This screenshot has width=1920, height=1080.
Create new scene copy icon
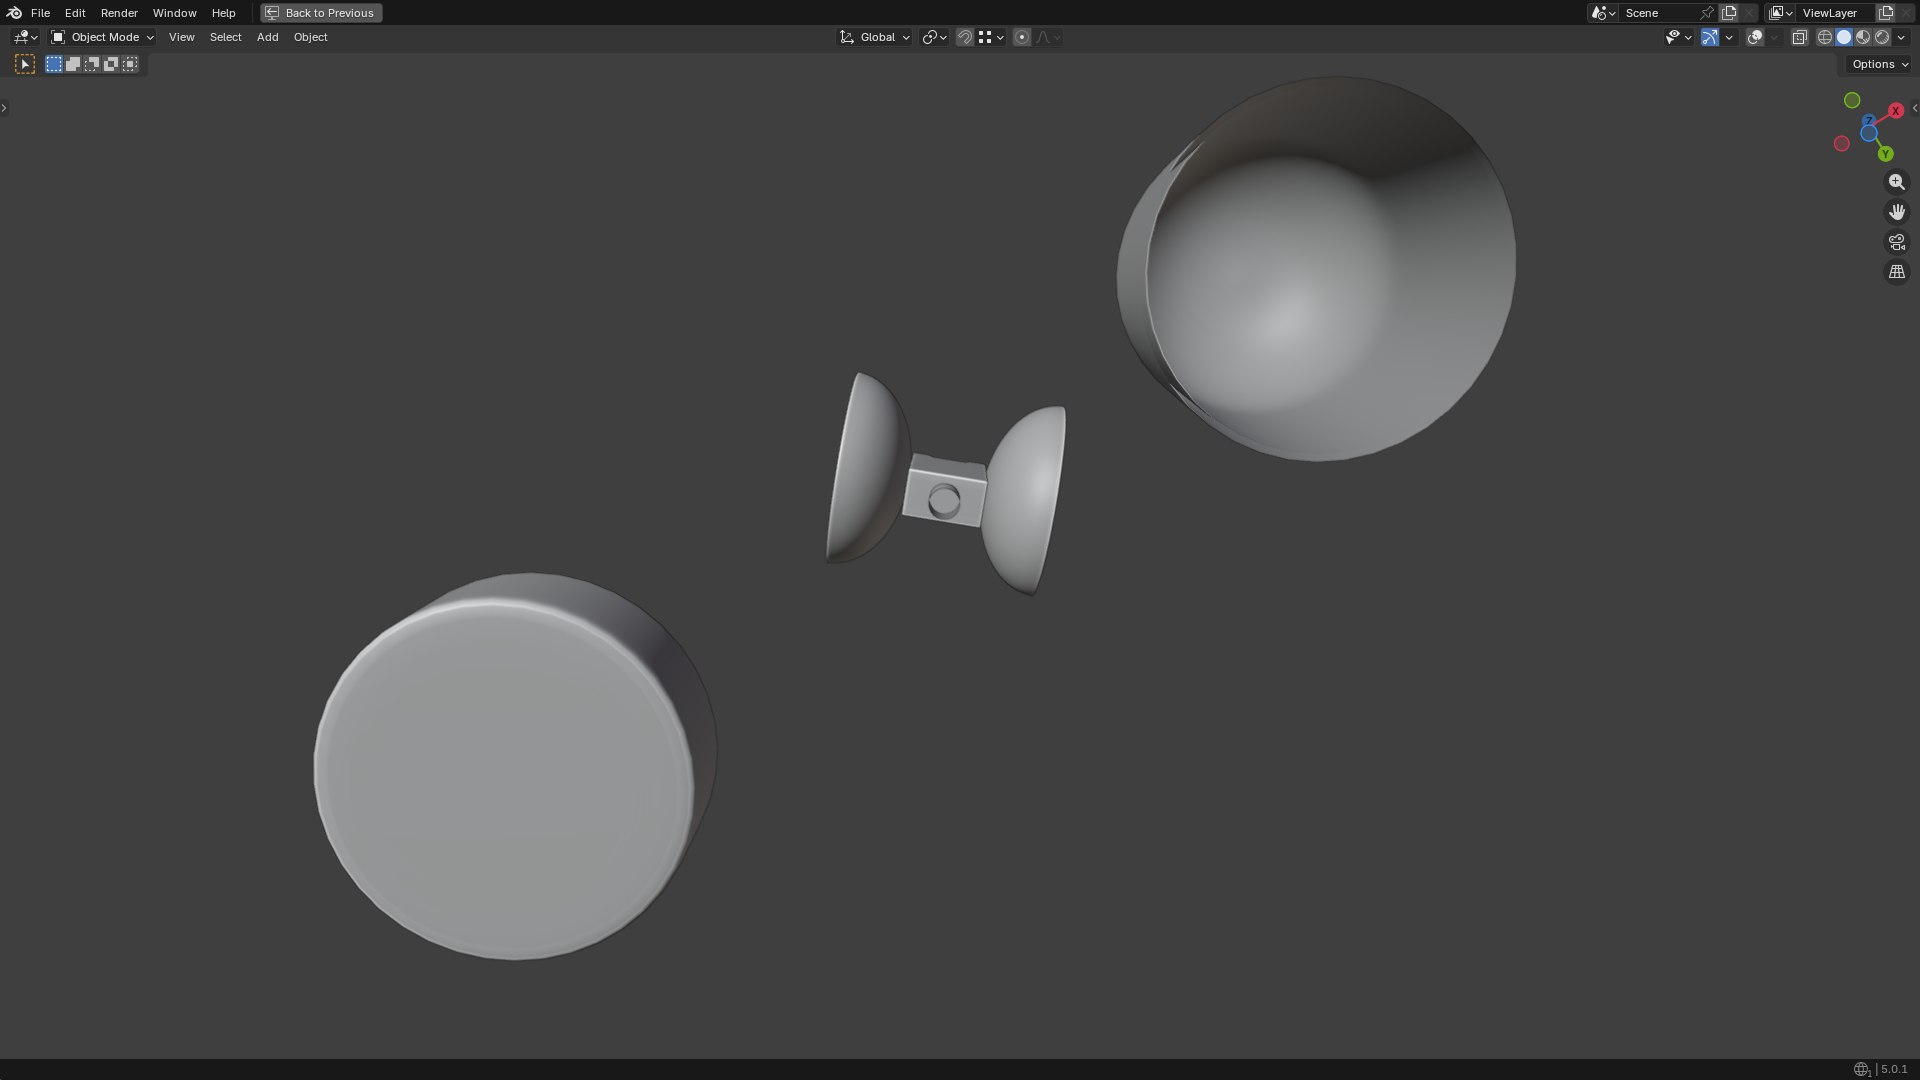tap(1729, 13)
